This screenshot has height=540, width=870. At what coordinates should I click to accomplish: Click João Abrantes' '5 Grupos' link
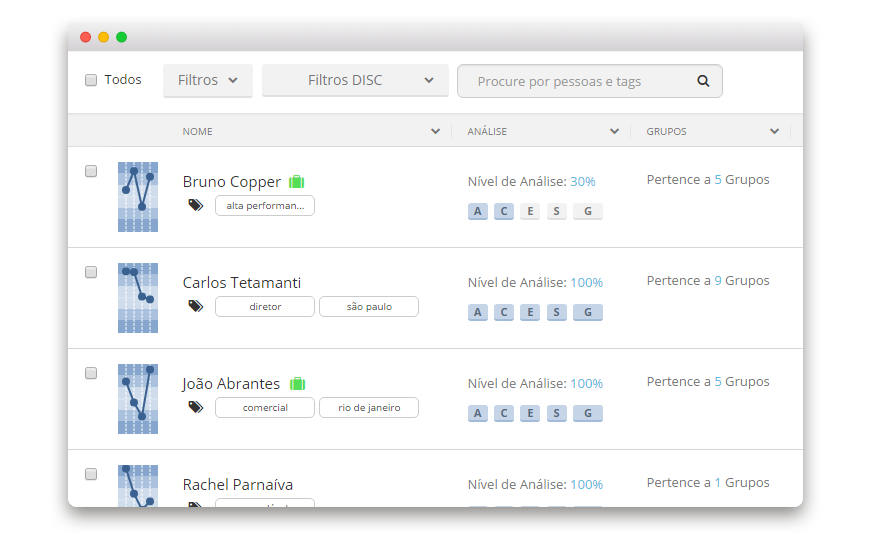742,382
